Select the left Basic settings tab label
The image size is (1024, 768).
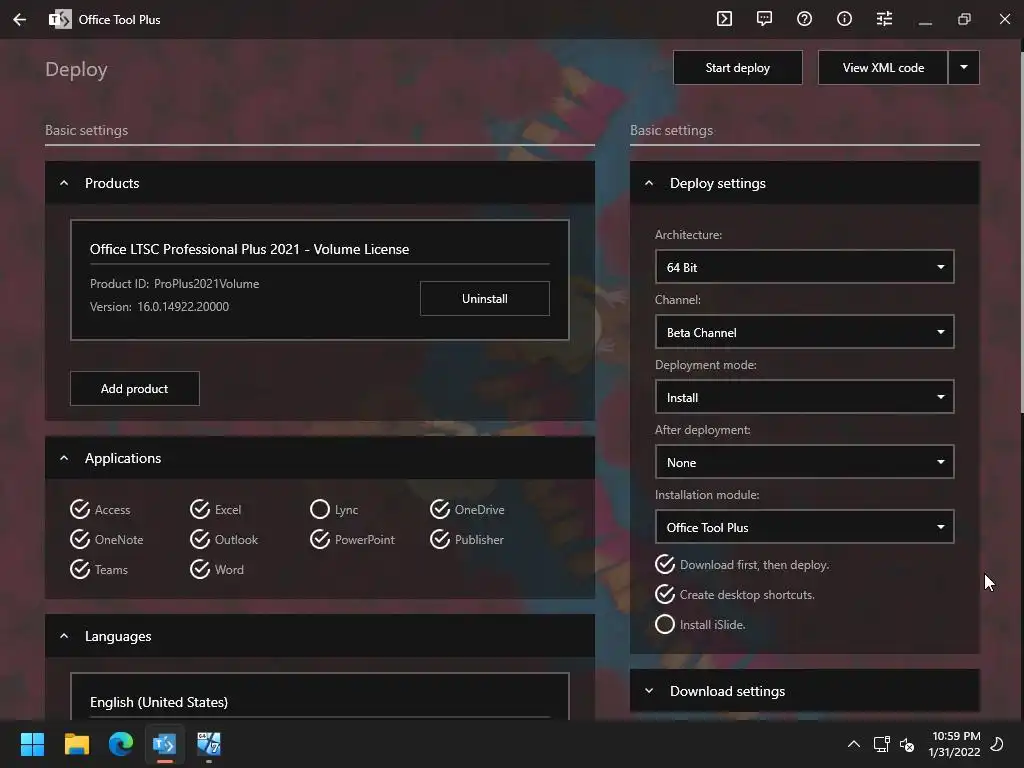pyautogui.click(x=86, y=130)
